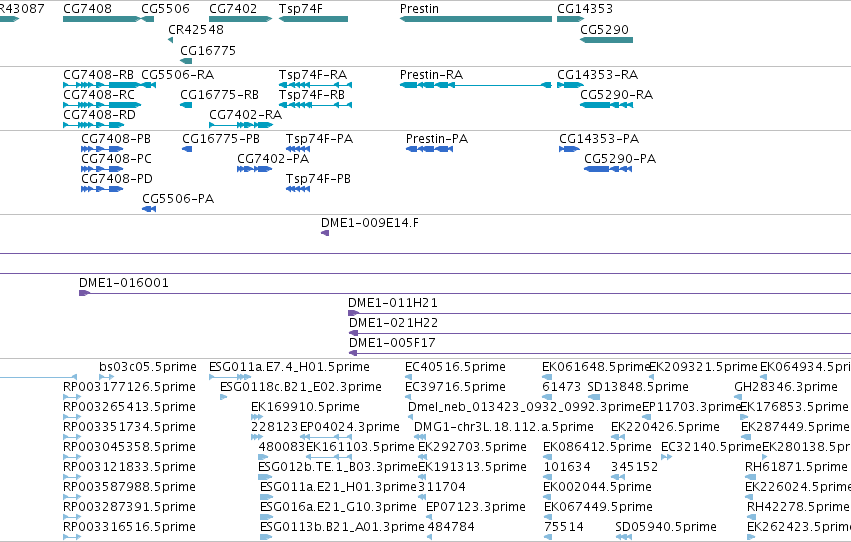This screenshot has height=542, width=851.
Task: Click the ESG0118c.B21_E02.3prime EST glyph
Action: (224, 398)
